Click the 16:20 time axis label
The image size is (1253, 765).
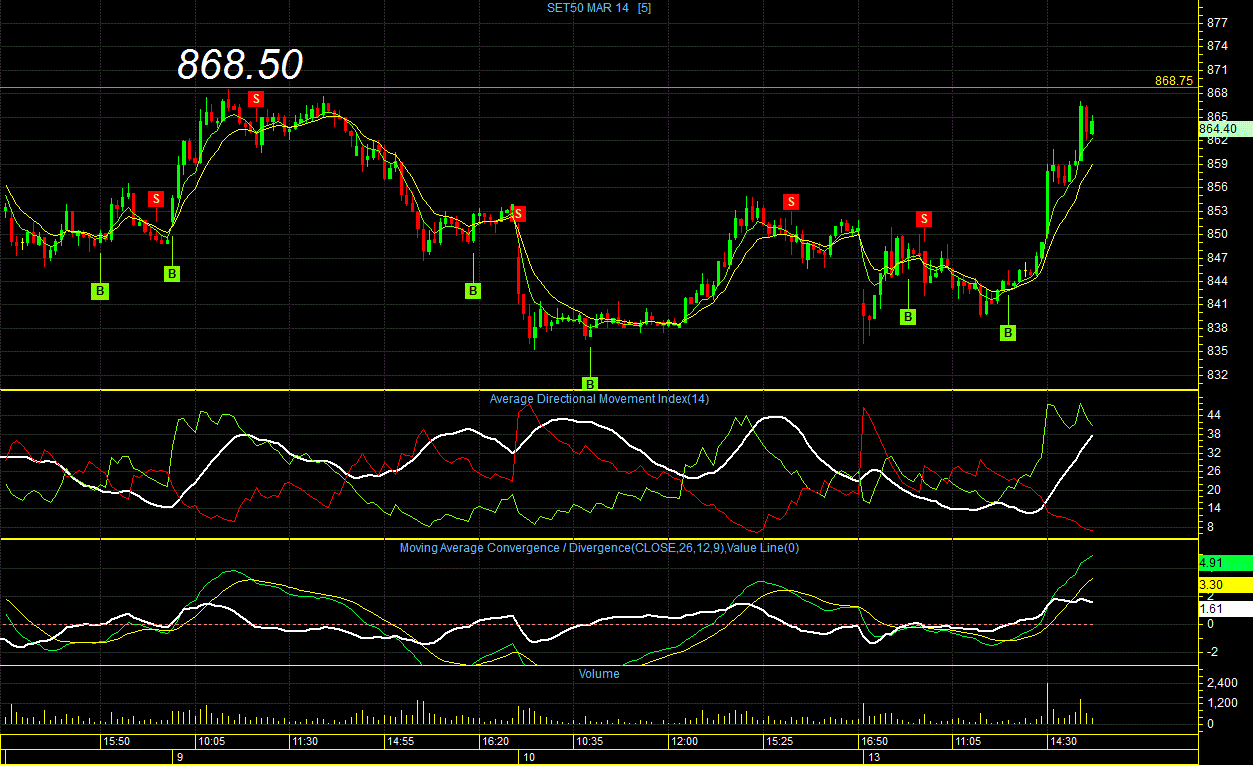coord(495,742)
